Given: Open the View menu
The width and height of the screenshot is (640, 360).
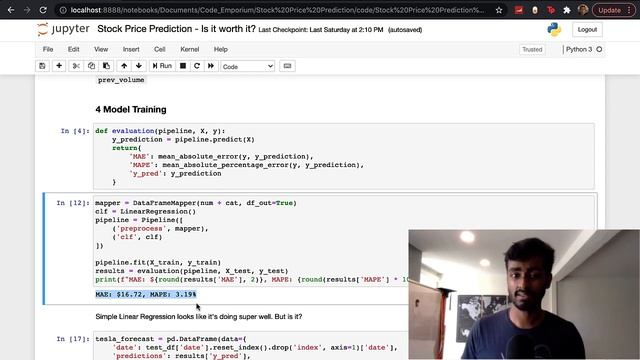Looking at the screenshot, I should (x=101, y=49).
